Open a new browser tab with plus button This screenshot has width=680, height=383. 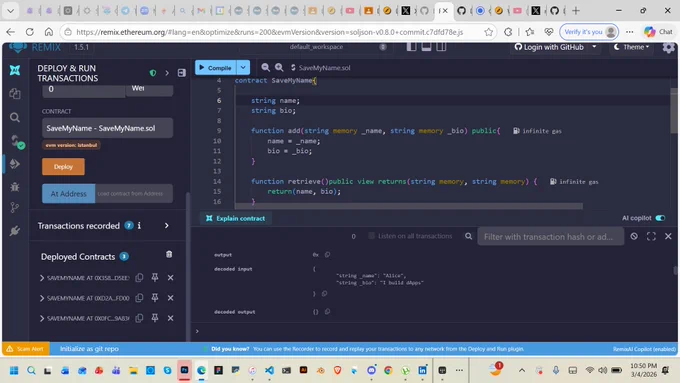tap(576, 11)
